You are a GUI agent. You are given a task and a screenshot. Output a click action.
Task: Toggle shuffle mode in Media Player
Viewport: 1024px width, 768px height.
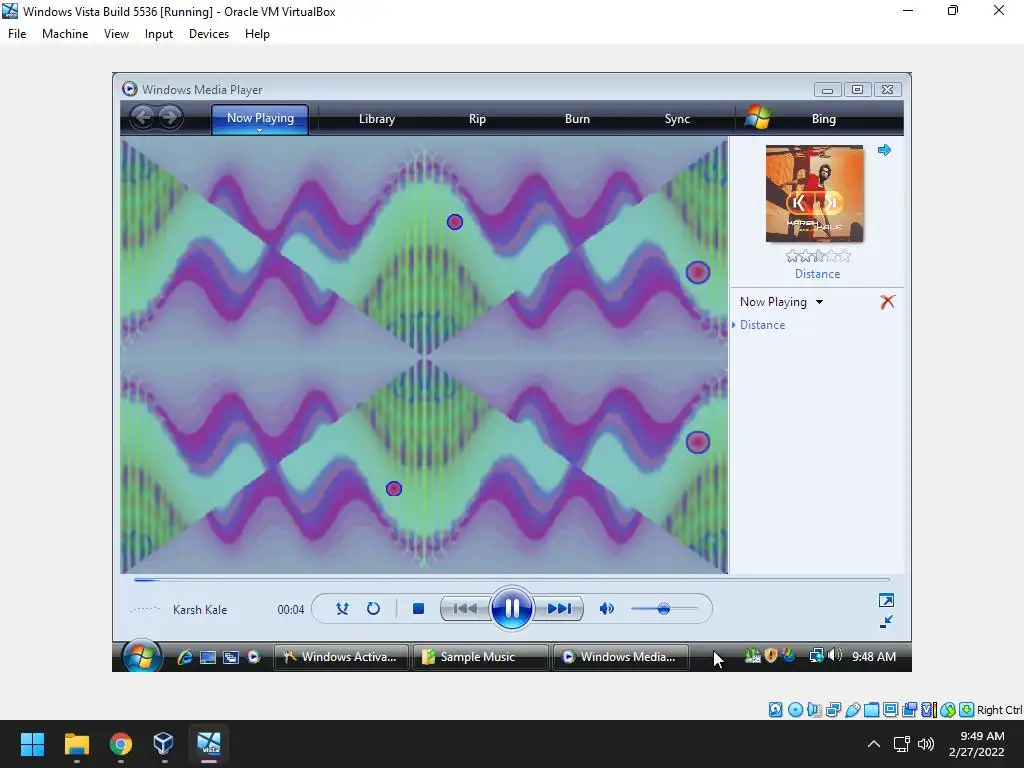tap(342, 609)
